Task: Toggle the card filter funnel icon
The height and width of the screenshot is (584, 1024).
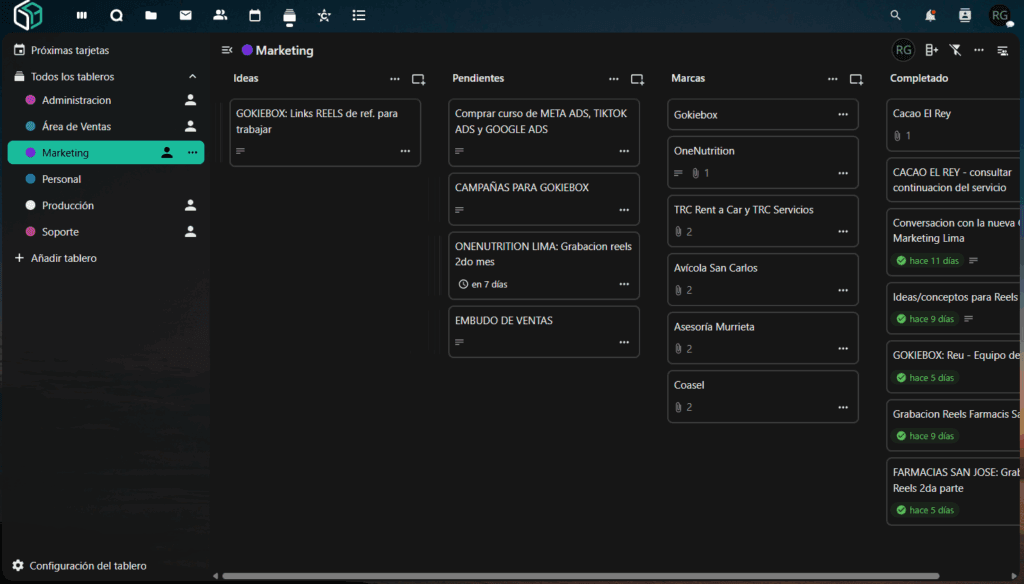Action: [x=955, y=50]
